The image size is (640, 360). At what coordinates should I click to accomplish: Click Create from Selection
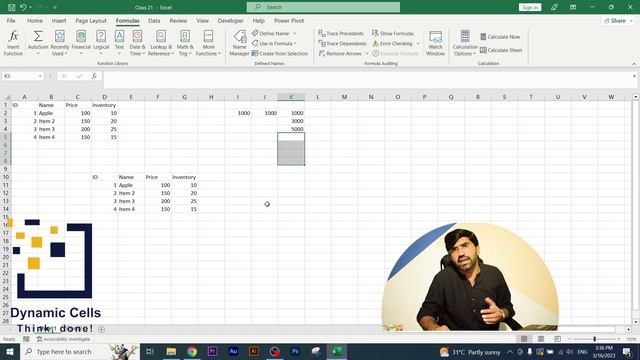280,53
